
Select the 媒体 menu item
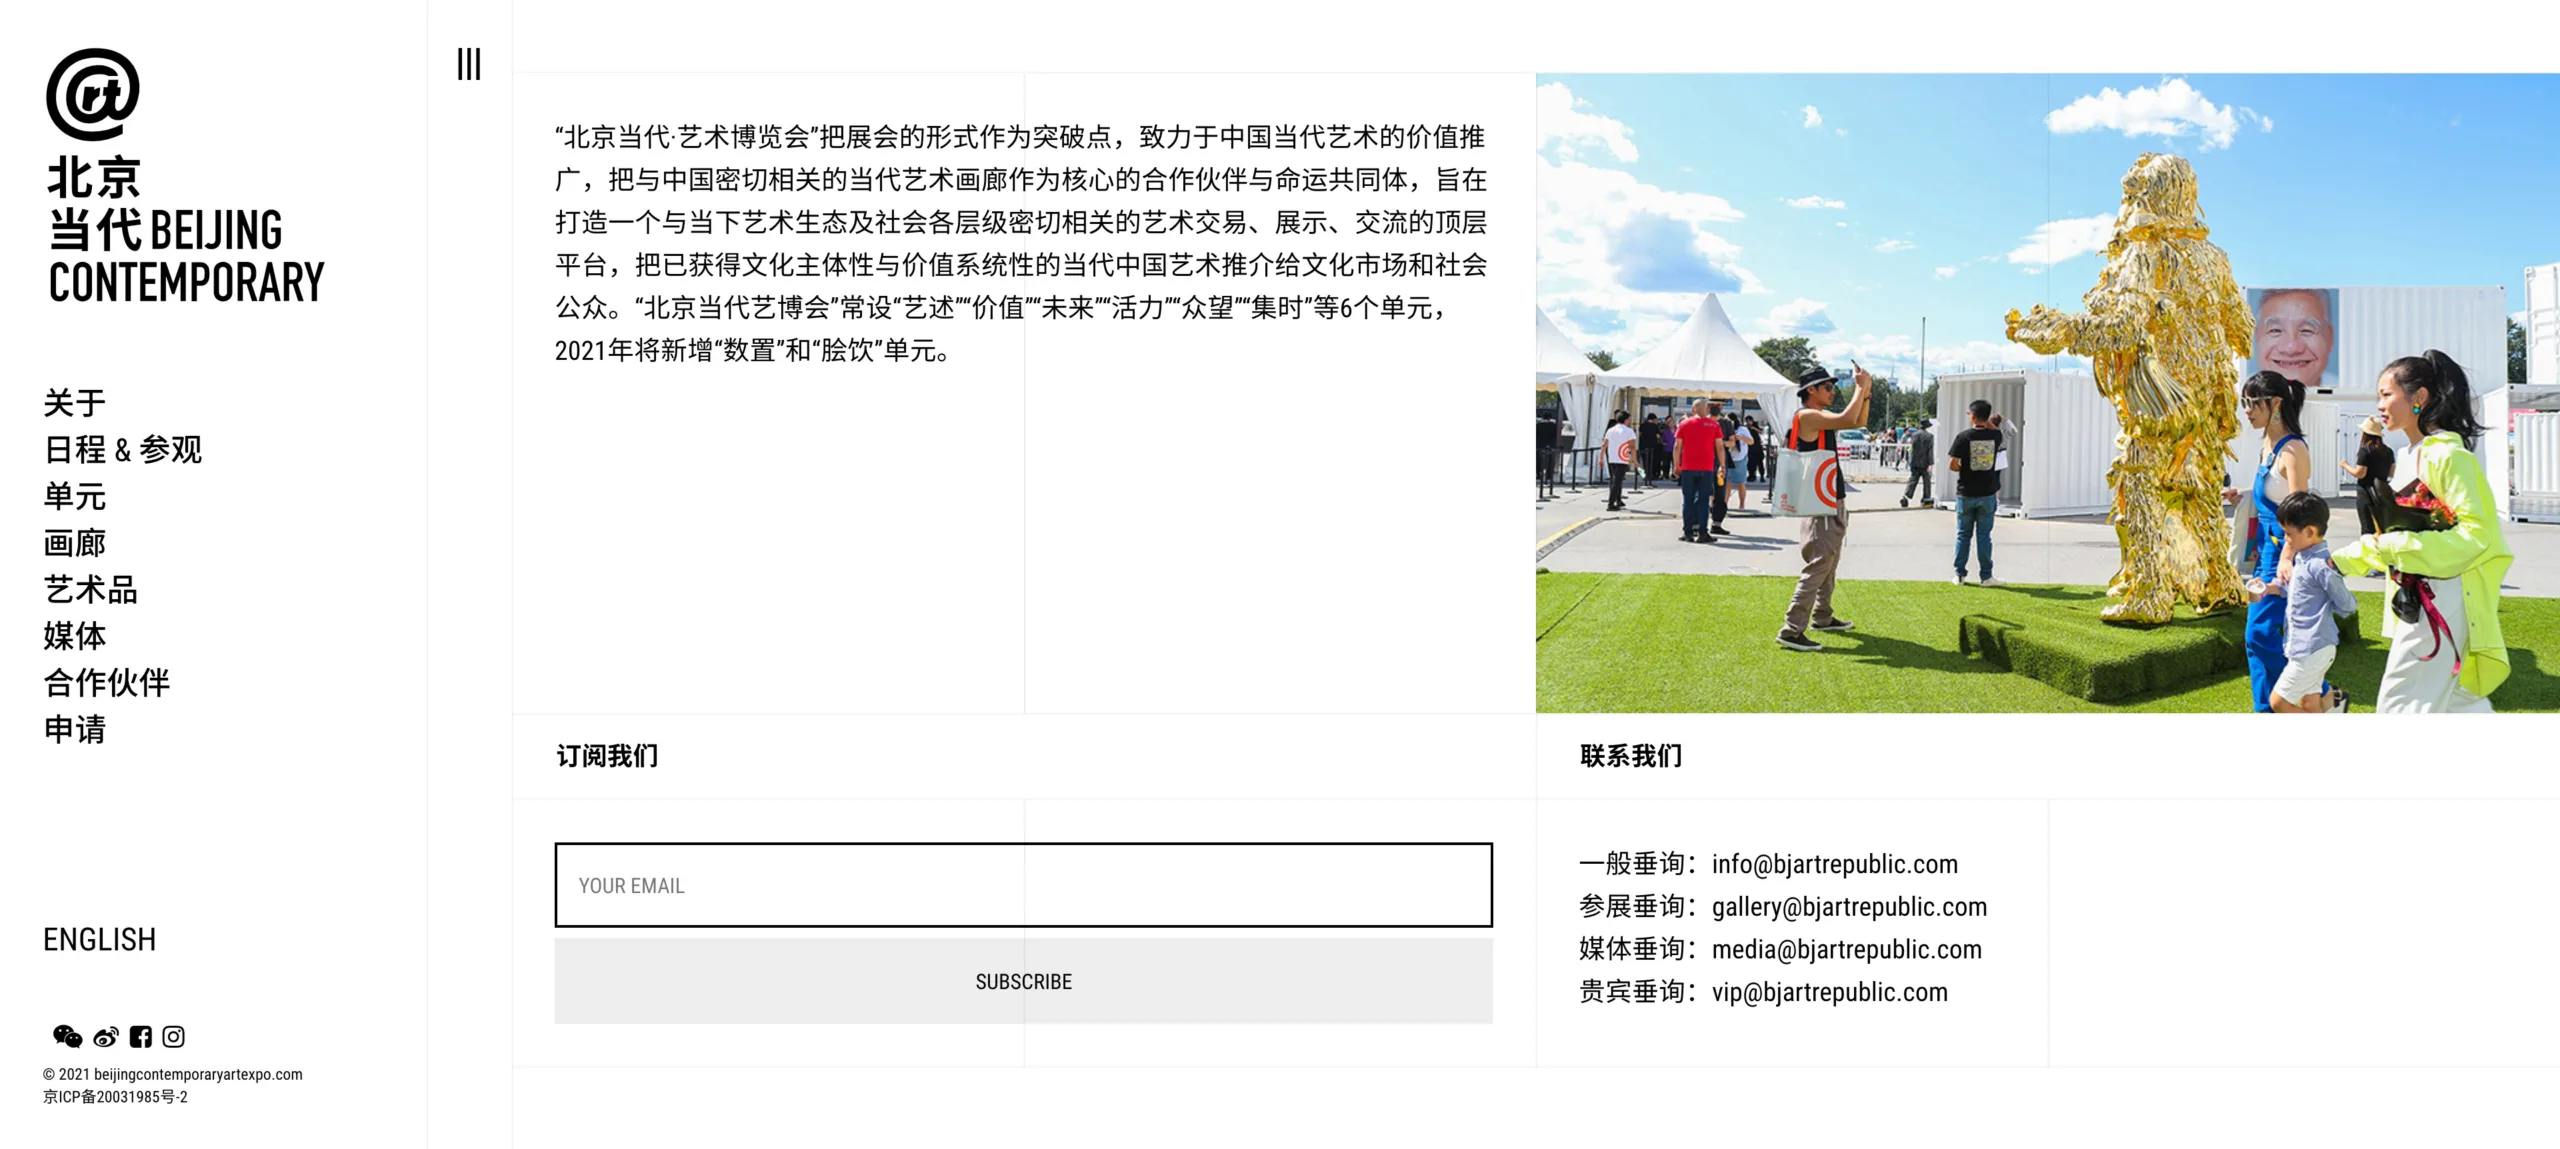pos(74,636)
